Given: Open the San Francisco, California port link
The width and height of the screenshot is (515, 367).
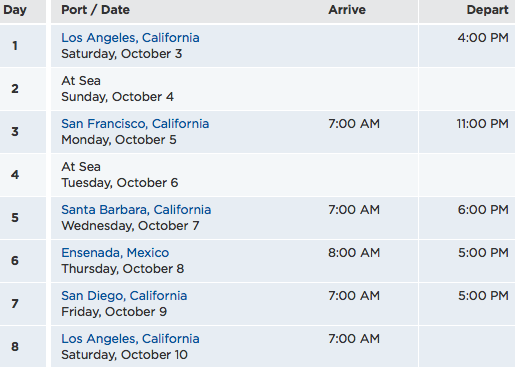Looking at the screenshot, I should (x=135, y=124).
